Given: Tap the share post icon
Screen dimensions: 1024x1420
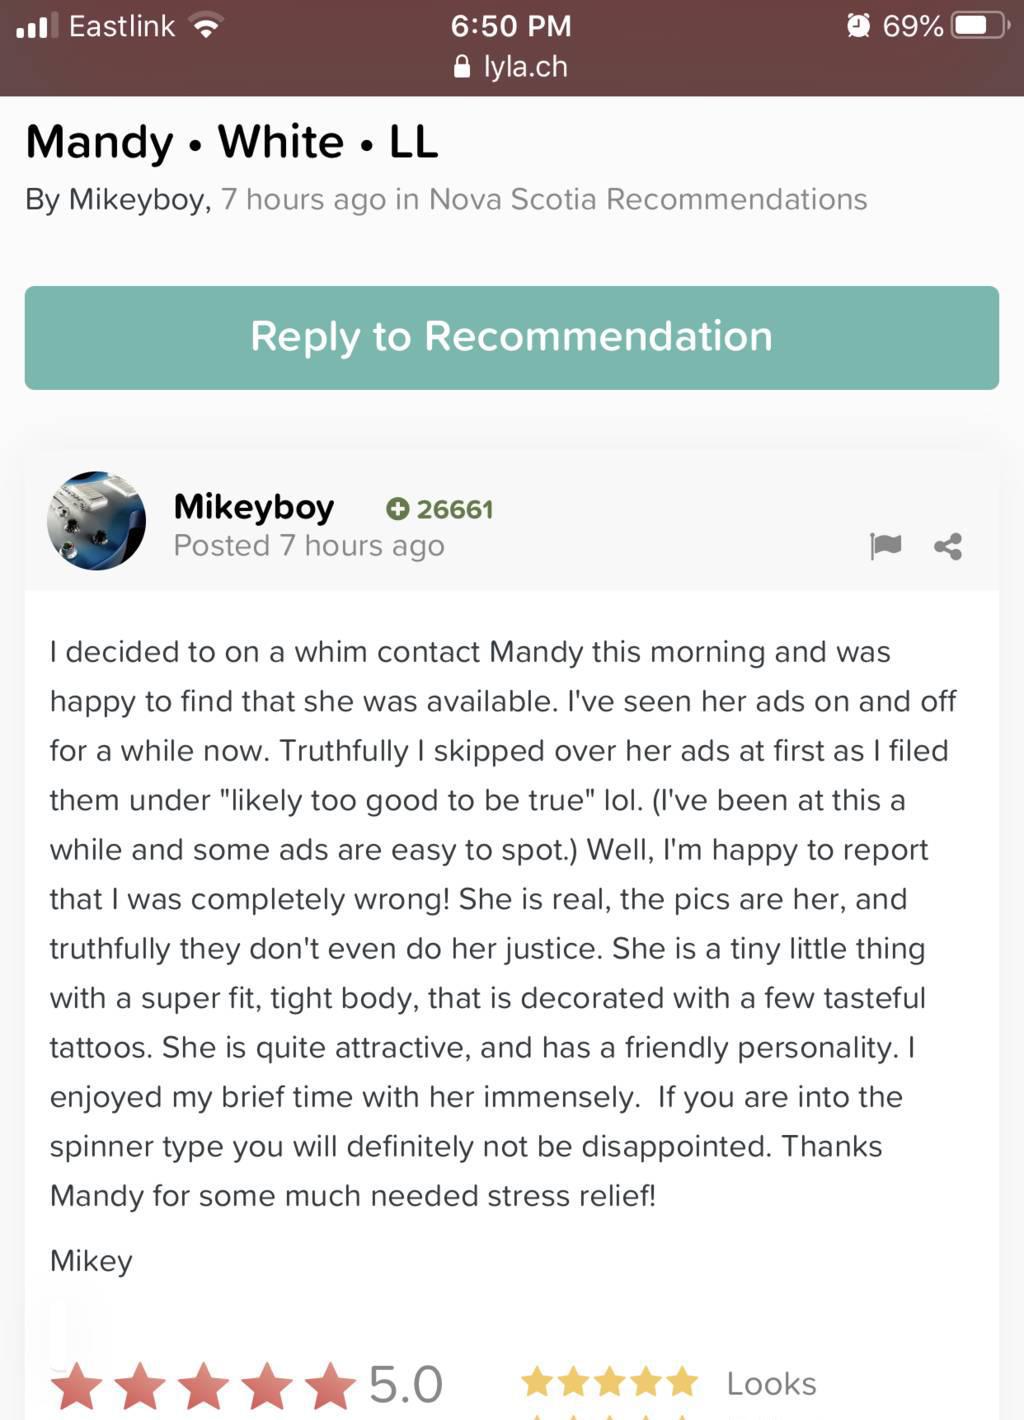Looking at the screenshot, I should 948,546.
